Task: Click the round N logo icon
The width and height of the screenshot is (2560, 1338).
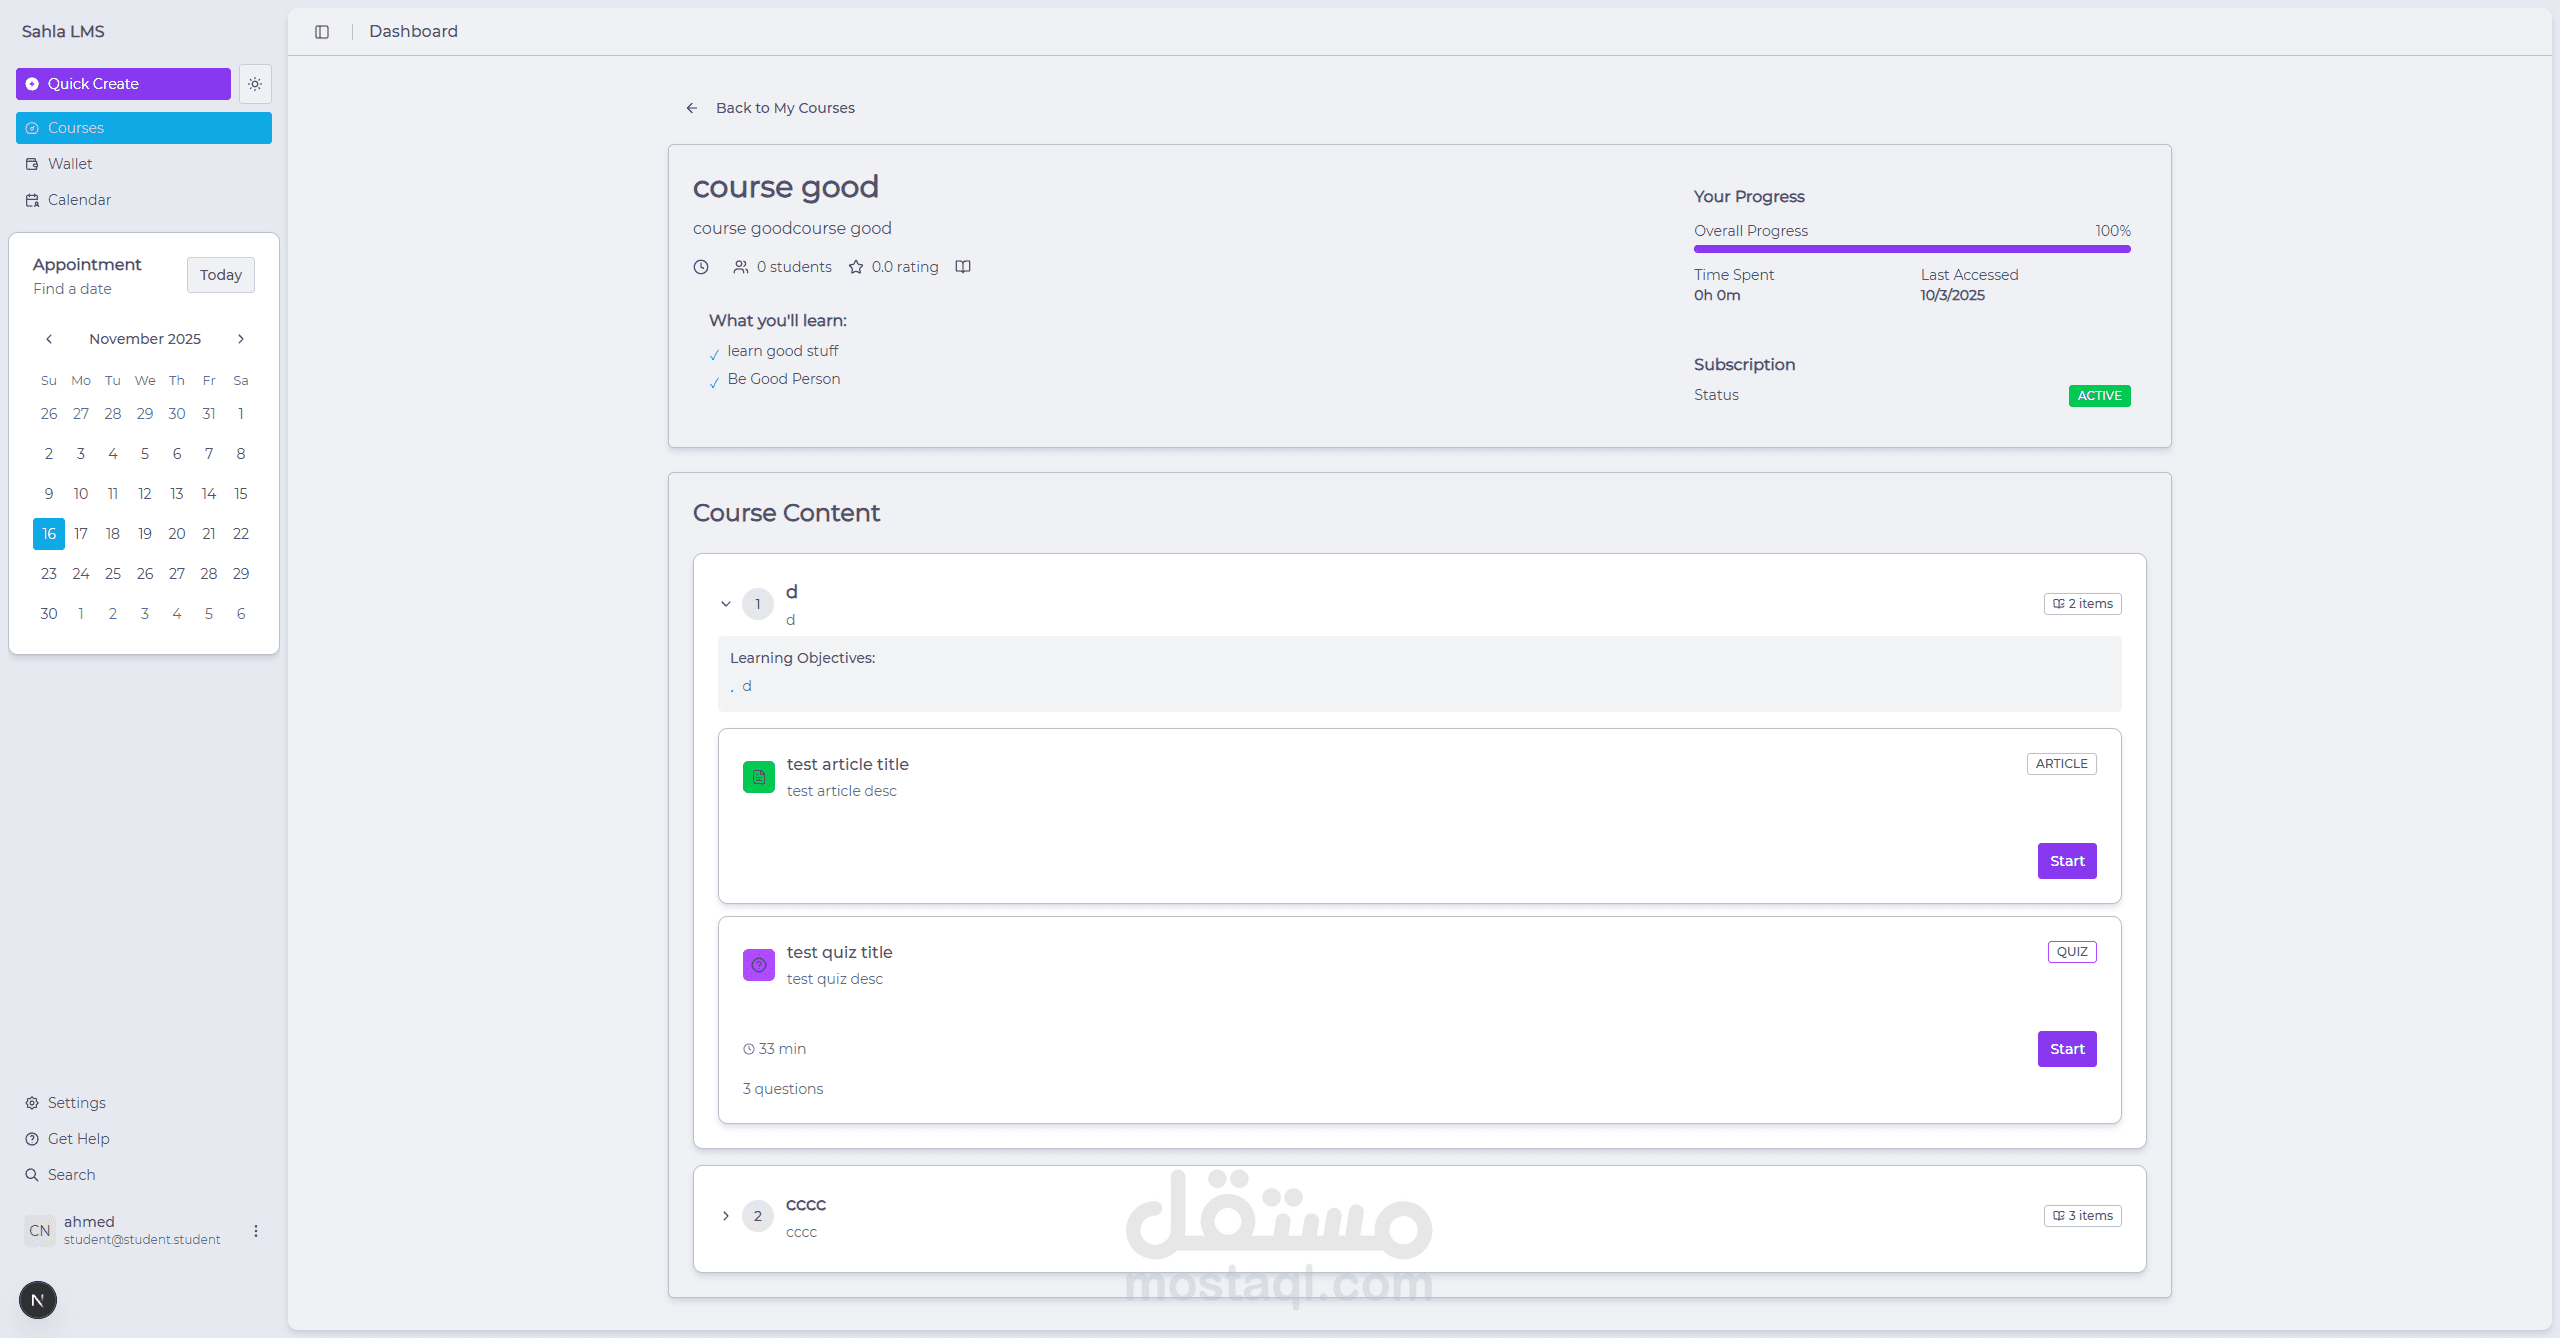Action: (x=38, y=1300)
